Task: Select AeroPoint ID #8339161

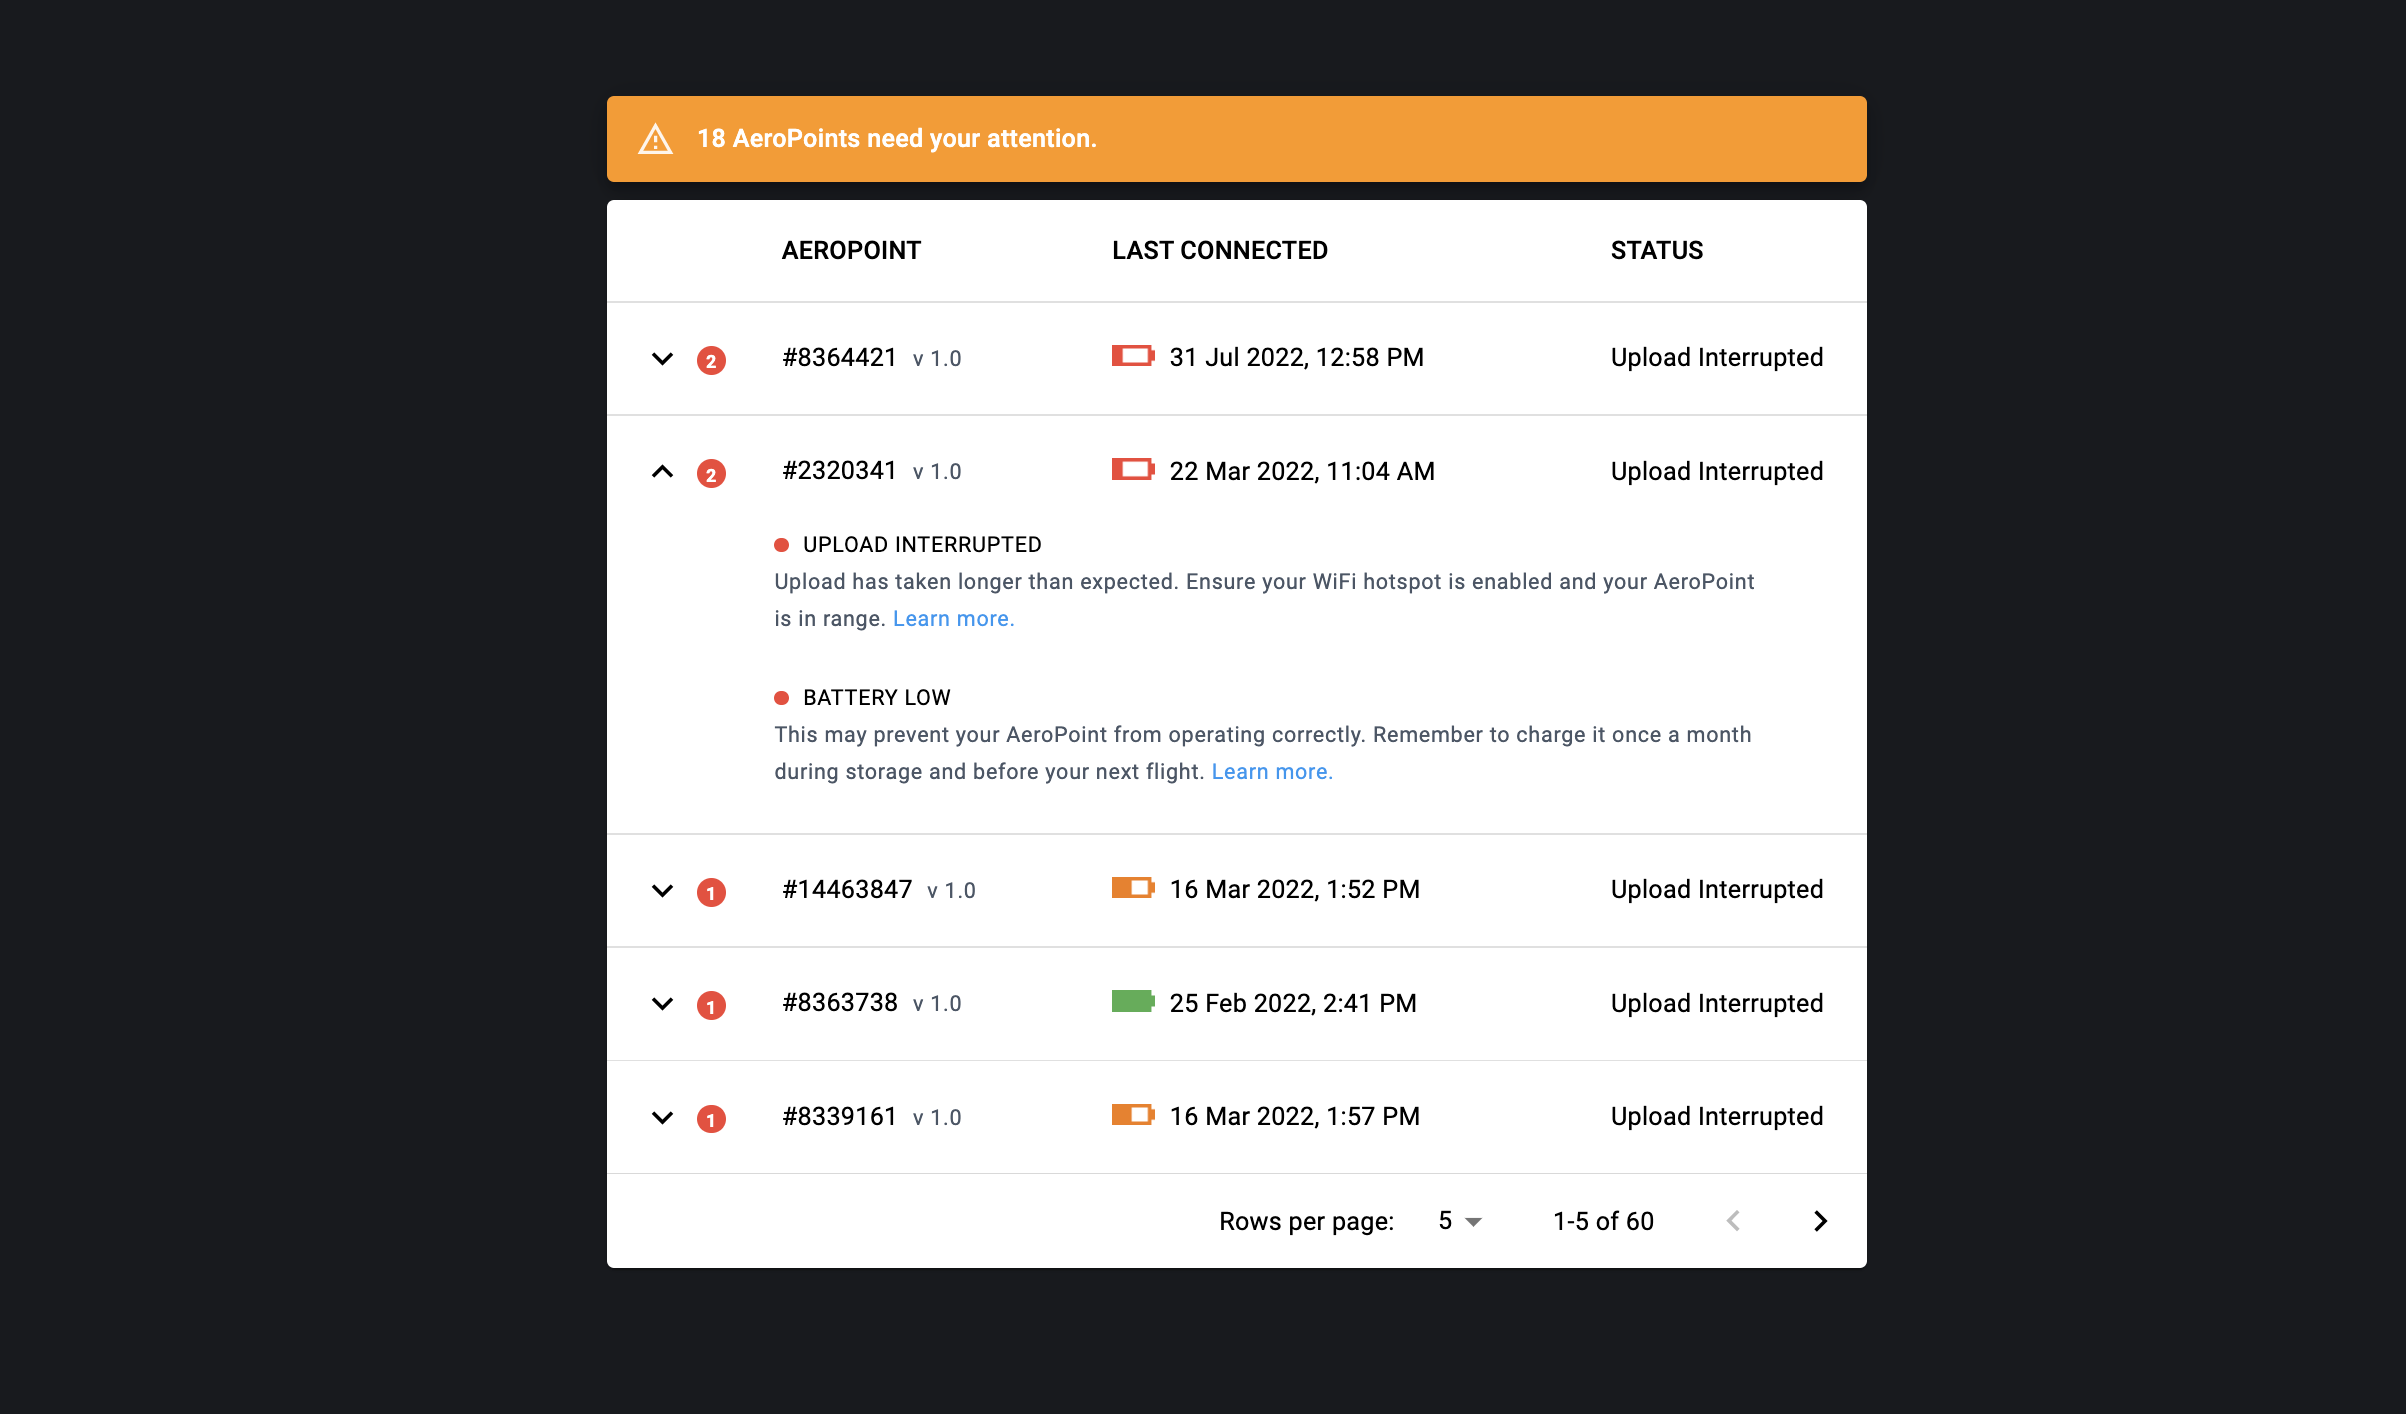Action: (840, 1117)
